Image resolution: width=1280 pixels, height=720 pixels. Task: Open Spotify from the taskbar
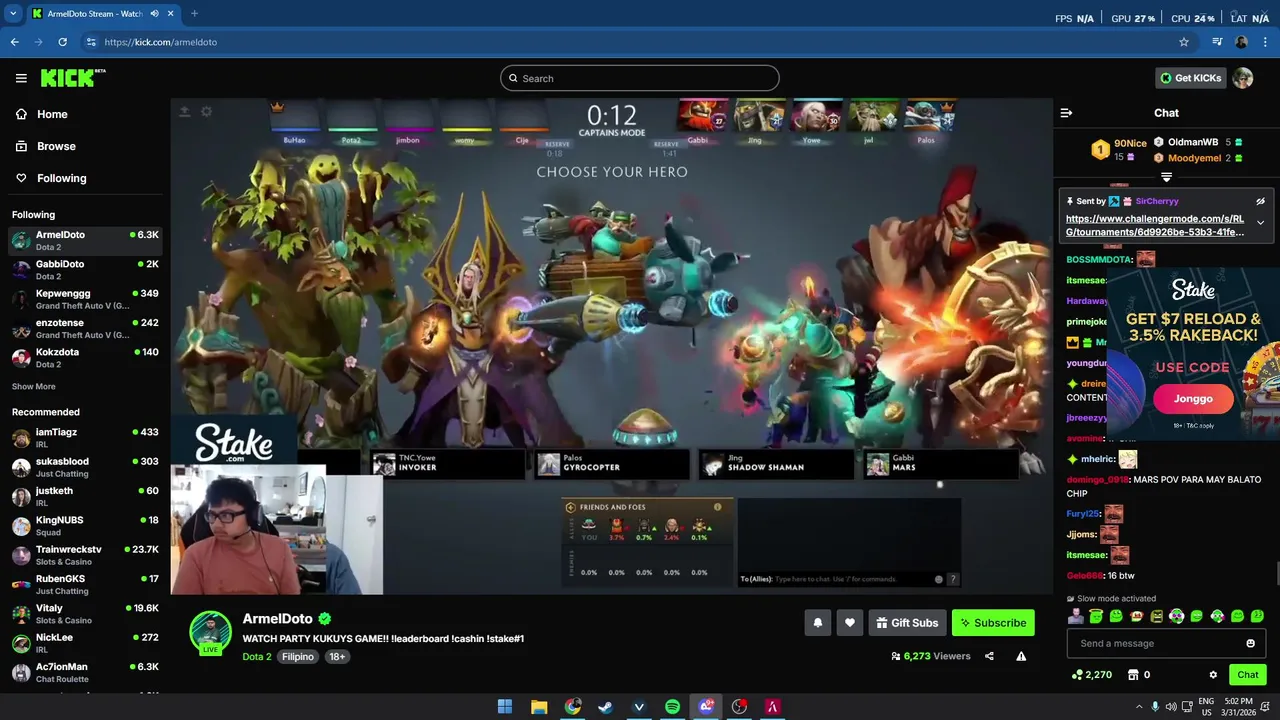[x=672, y=707]
